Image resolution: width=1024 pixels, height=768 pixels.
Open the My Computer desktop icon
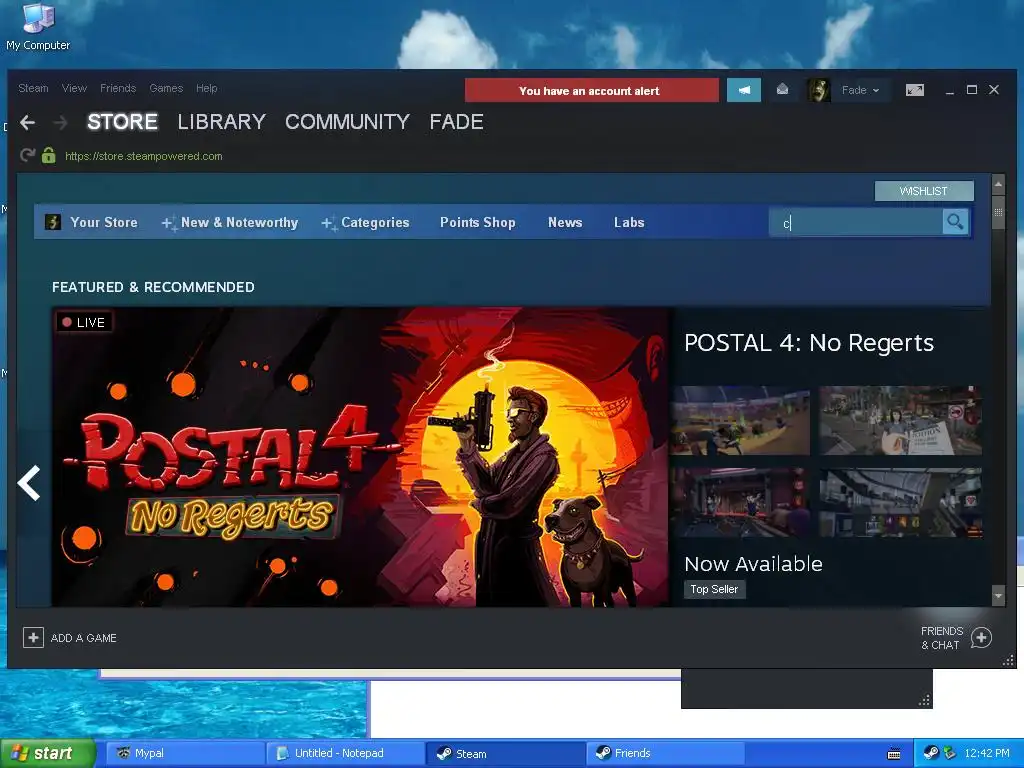click(38, 26)
